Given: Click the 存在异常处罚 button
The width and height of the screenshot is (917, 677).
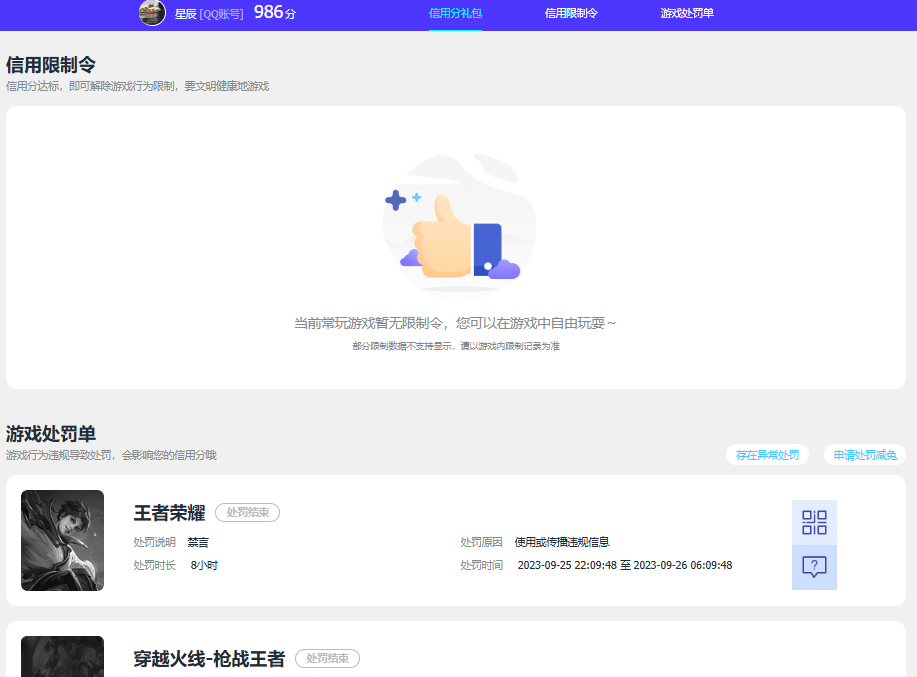Looking at the screenshot, I should 767,455.
